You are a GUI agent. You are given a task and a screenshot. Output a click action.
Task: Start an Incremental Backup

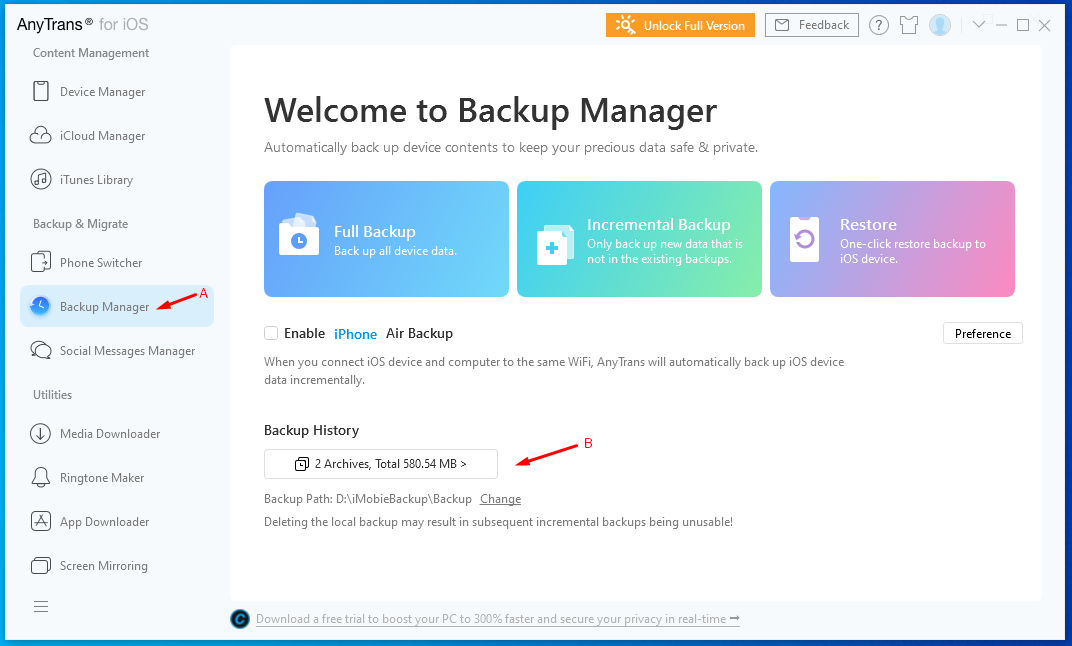pyautogui.click(x=639, y=239)
